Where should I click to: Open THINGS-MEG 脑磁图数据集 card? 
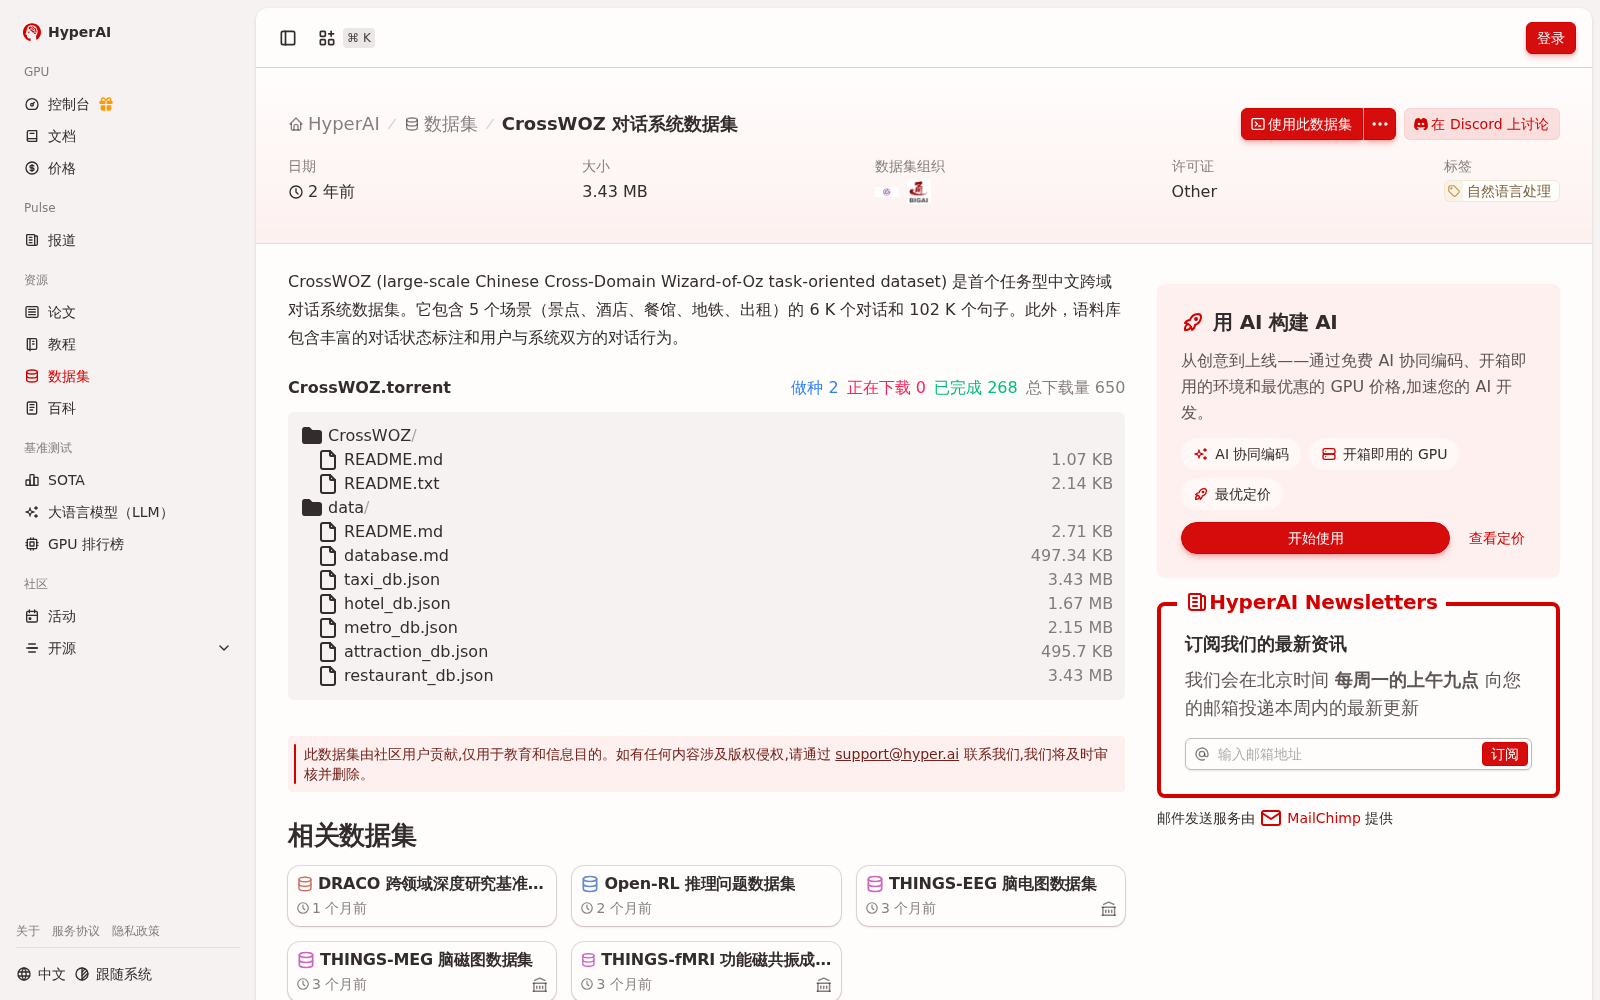pyautogui.click(x=422, y=971)
